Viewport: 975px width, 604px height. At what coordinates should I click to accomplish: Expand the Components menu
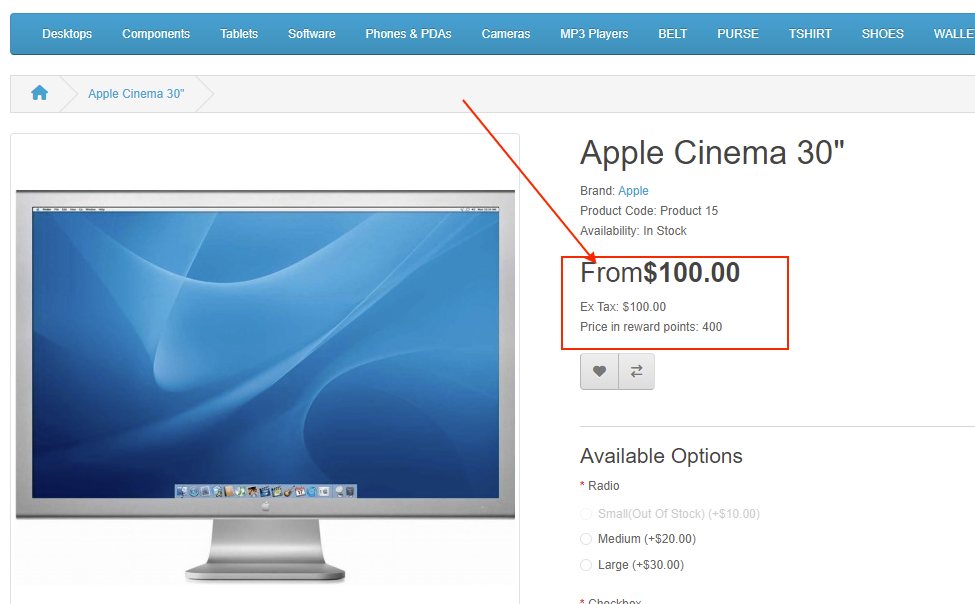[x=156, y=34]
